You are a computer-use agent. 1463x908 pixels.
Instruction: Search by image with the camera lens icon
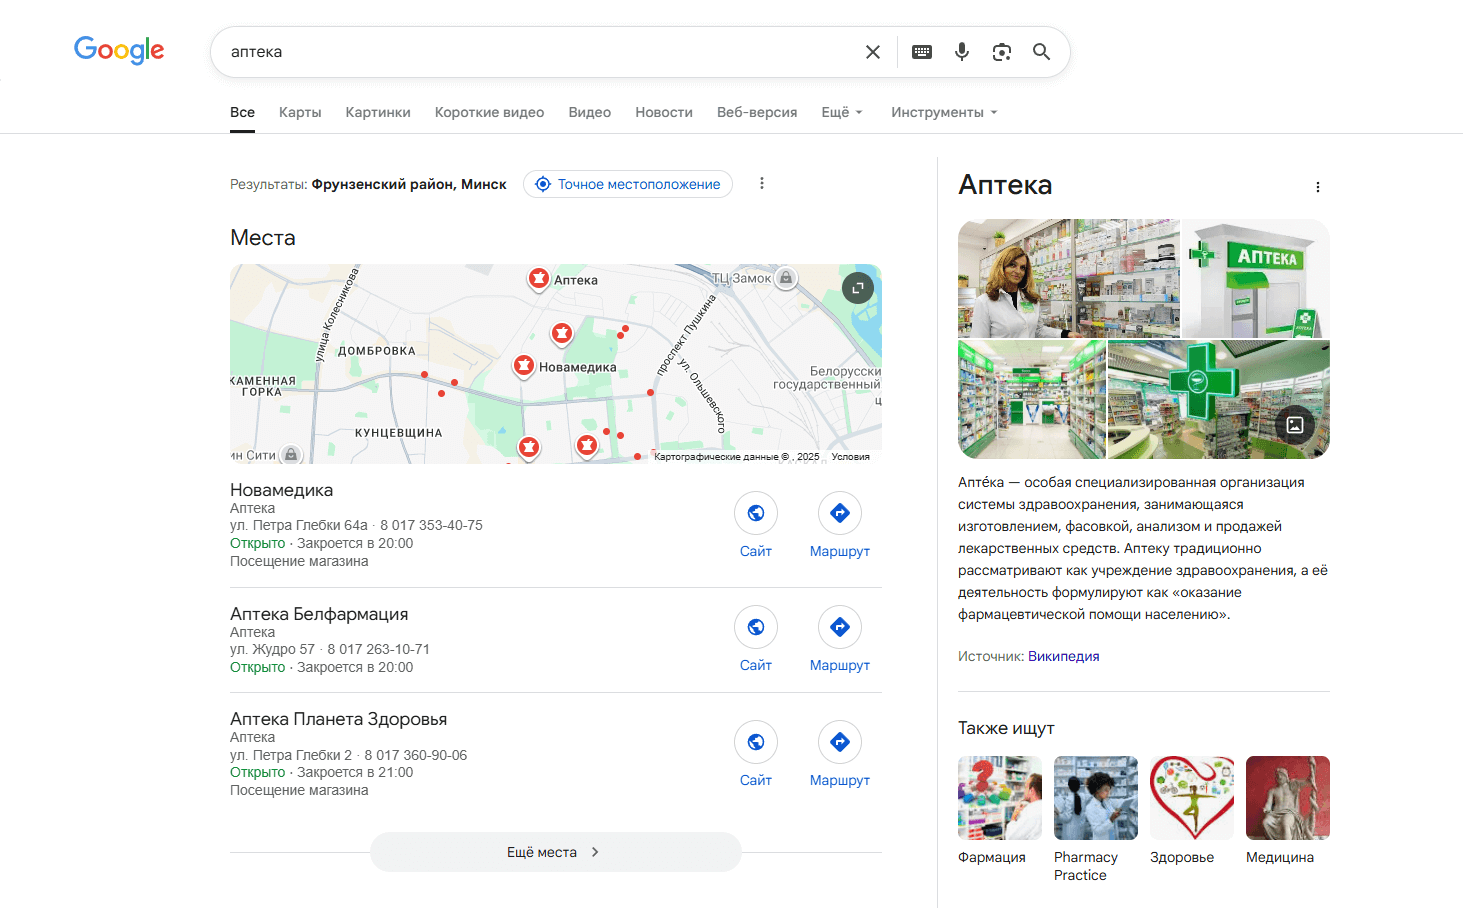[1002, 52]
